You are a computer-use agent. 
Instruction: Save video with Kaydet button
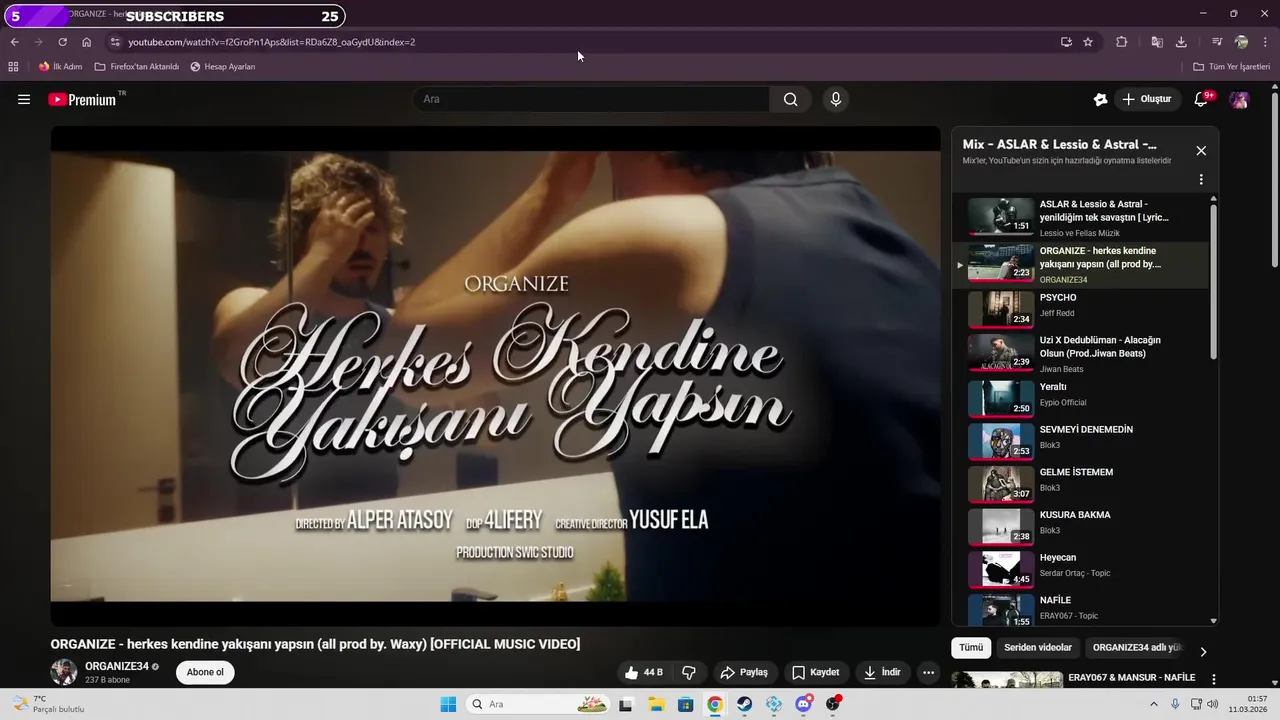[x=816, y=672]
